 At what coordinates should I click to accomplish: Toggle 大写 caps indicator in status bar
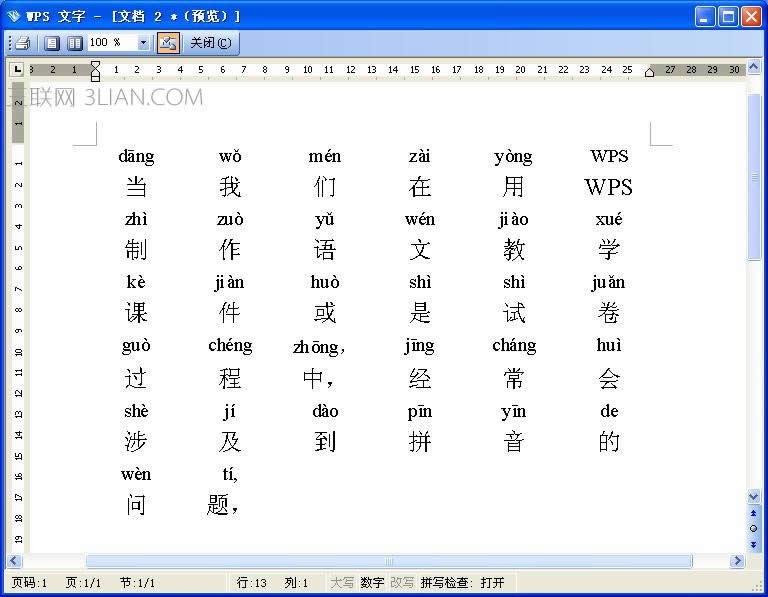coord(342,583)
